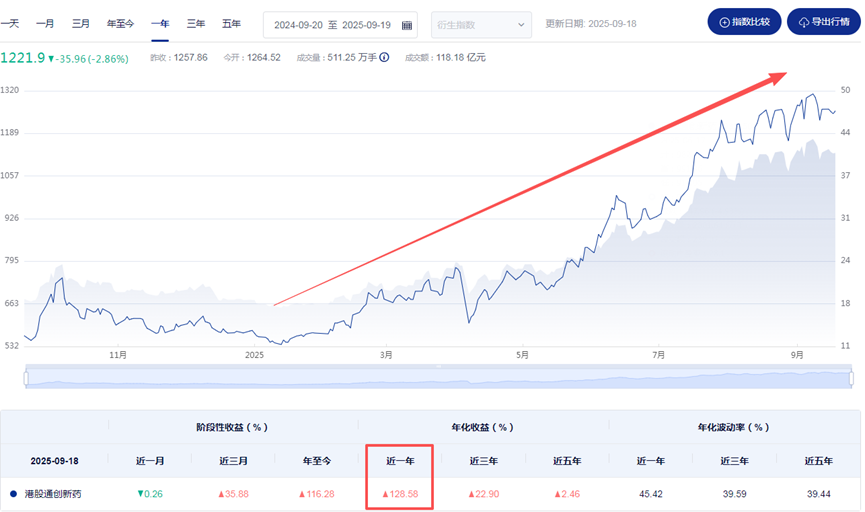Image resolution: width=865 pixels, height=512 pixels.
Task: Click the info icon beside 成交量
Action: [384, 57]
